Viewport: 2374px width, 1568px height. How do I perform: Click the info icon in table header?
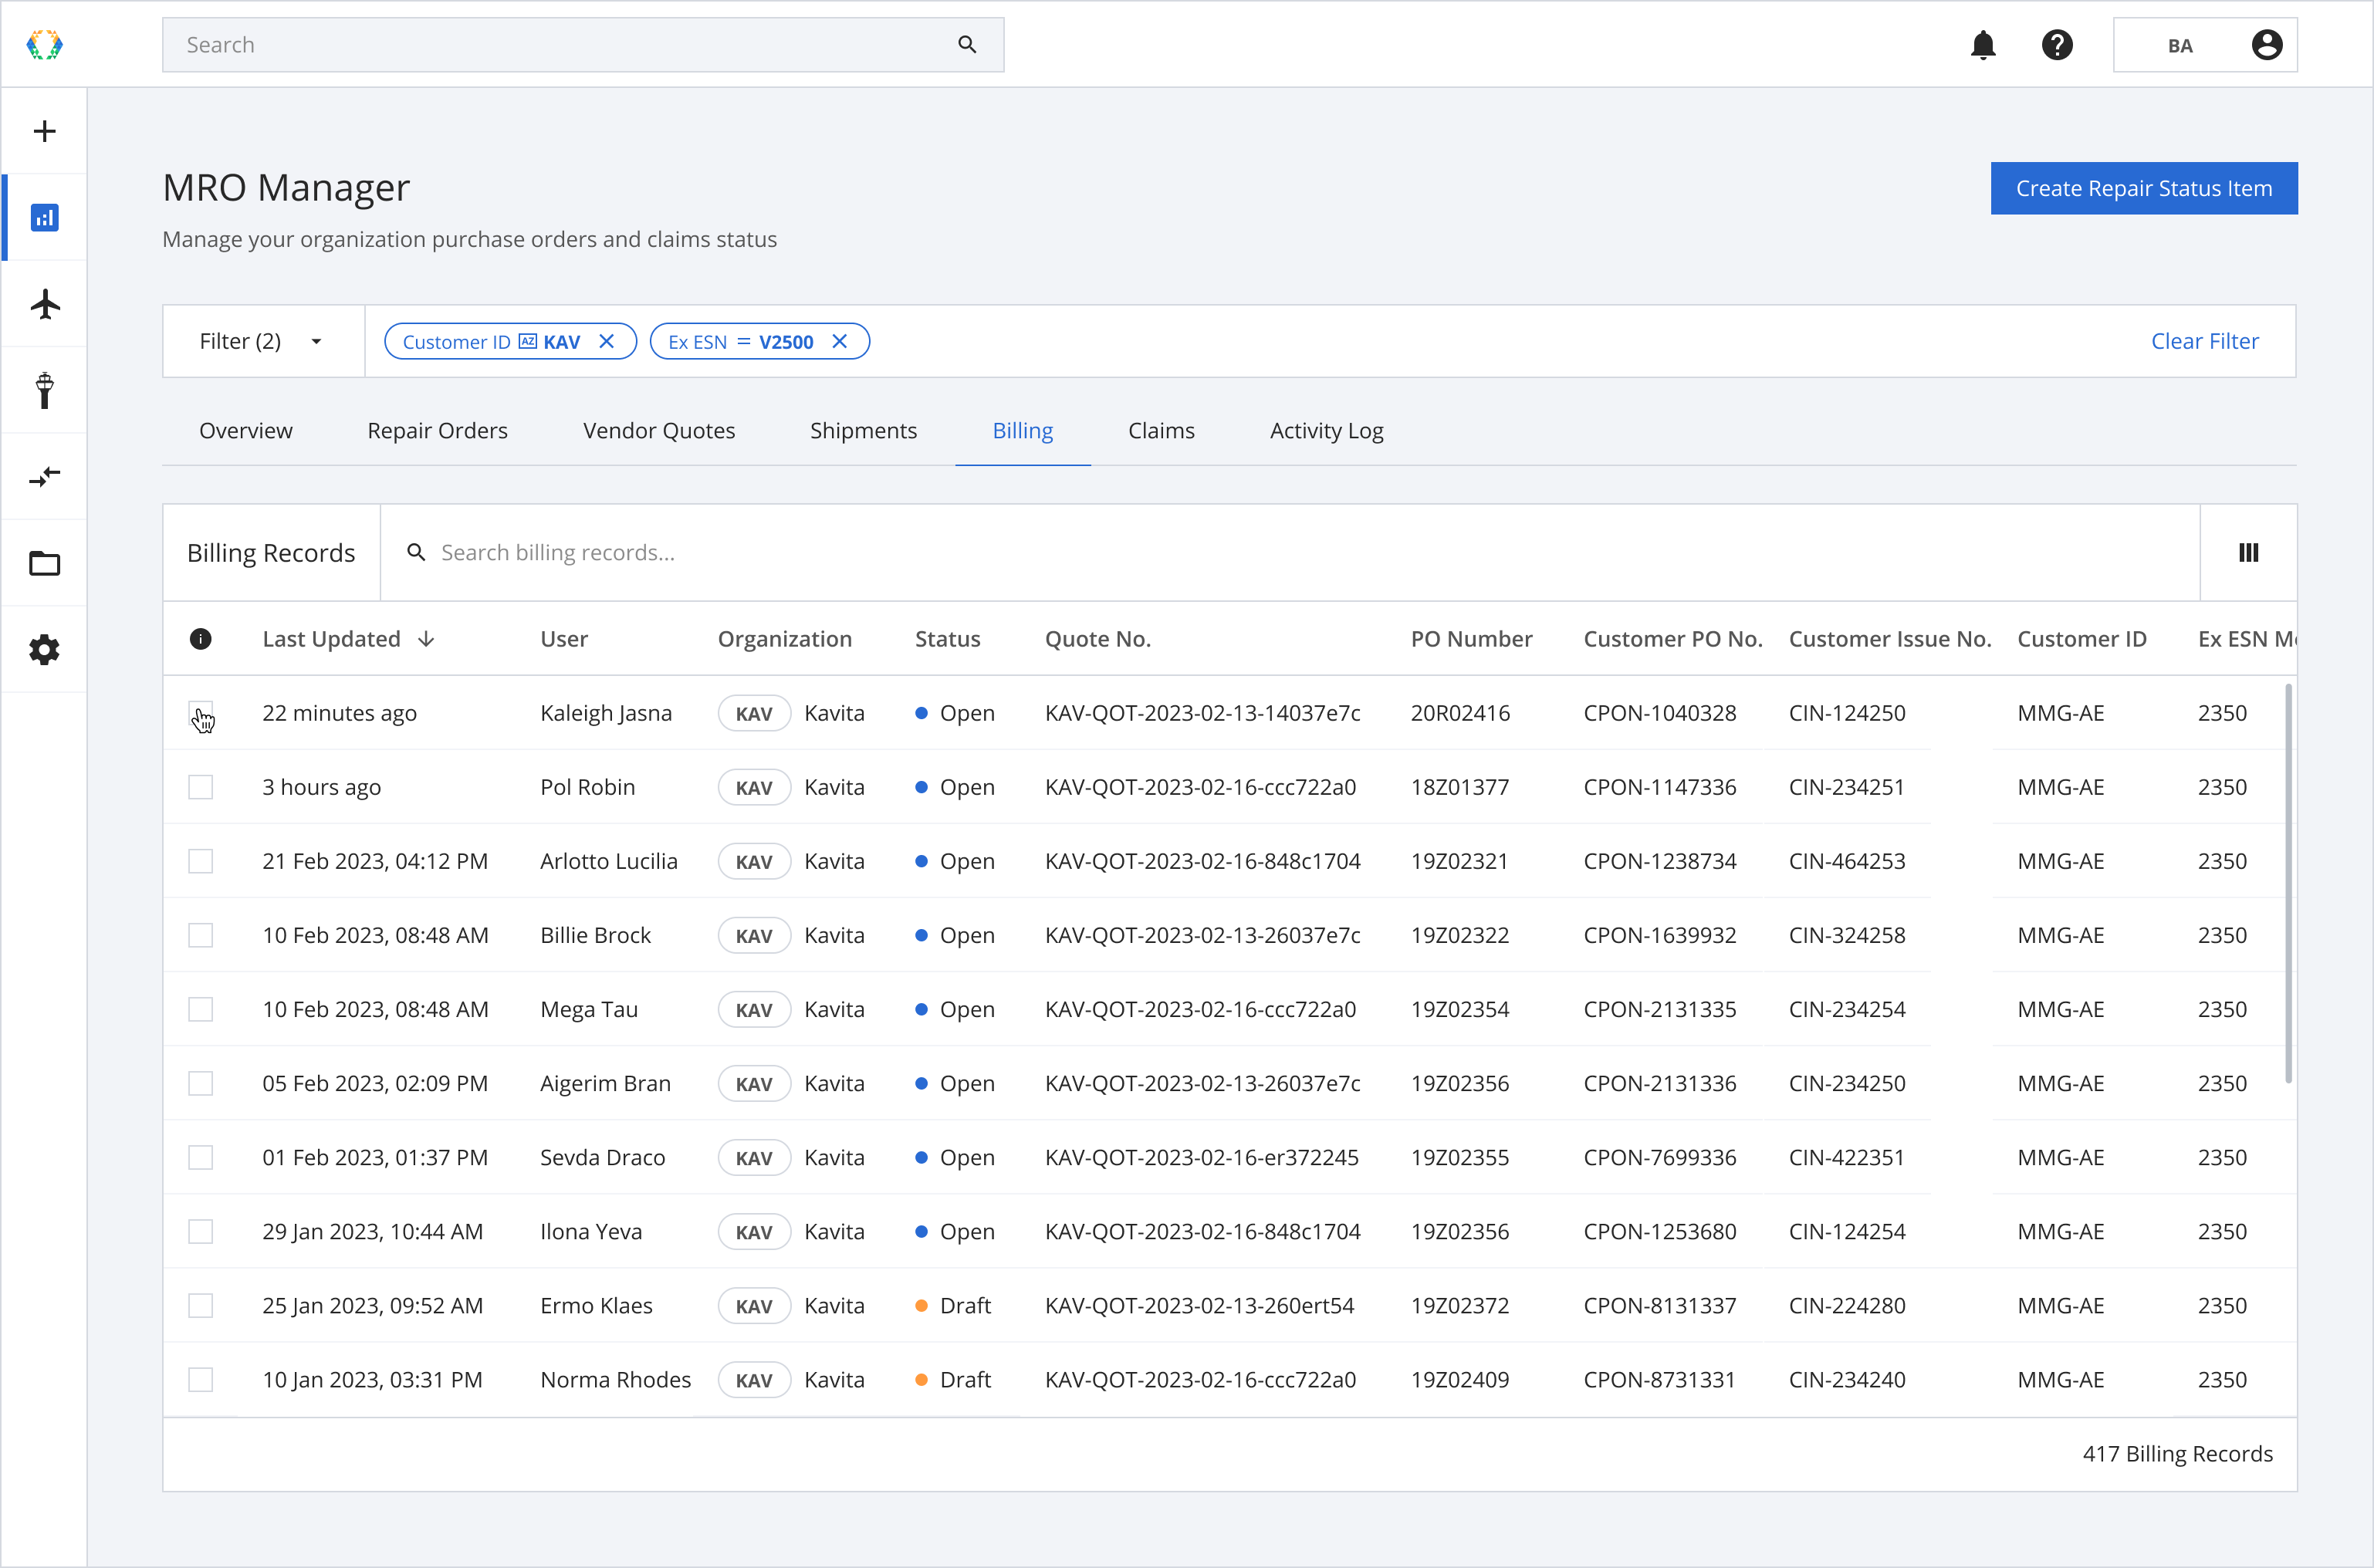pos(200,639)
